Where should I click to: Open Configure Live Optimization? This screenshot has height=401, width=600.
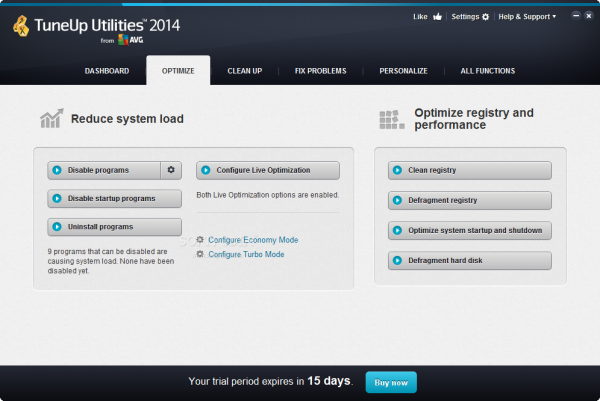pos(268,170)
